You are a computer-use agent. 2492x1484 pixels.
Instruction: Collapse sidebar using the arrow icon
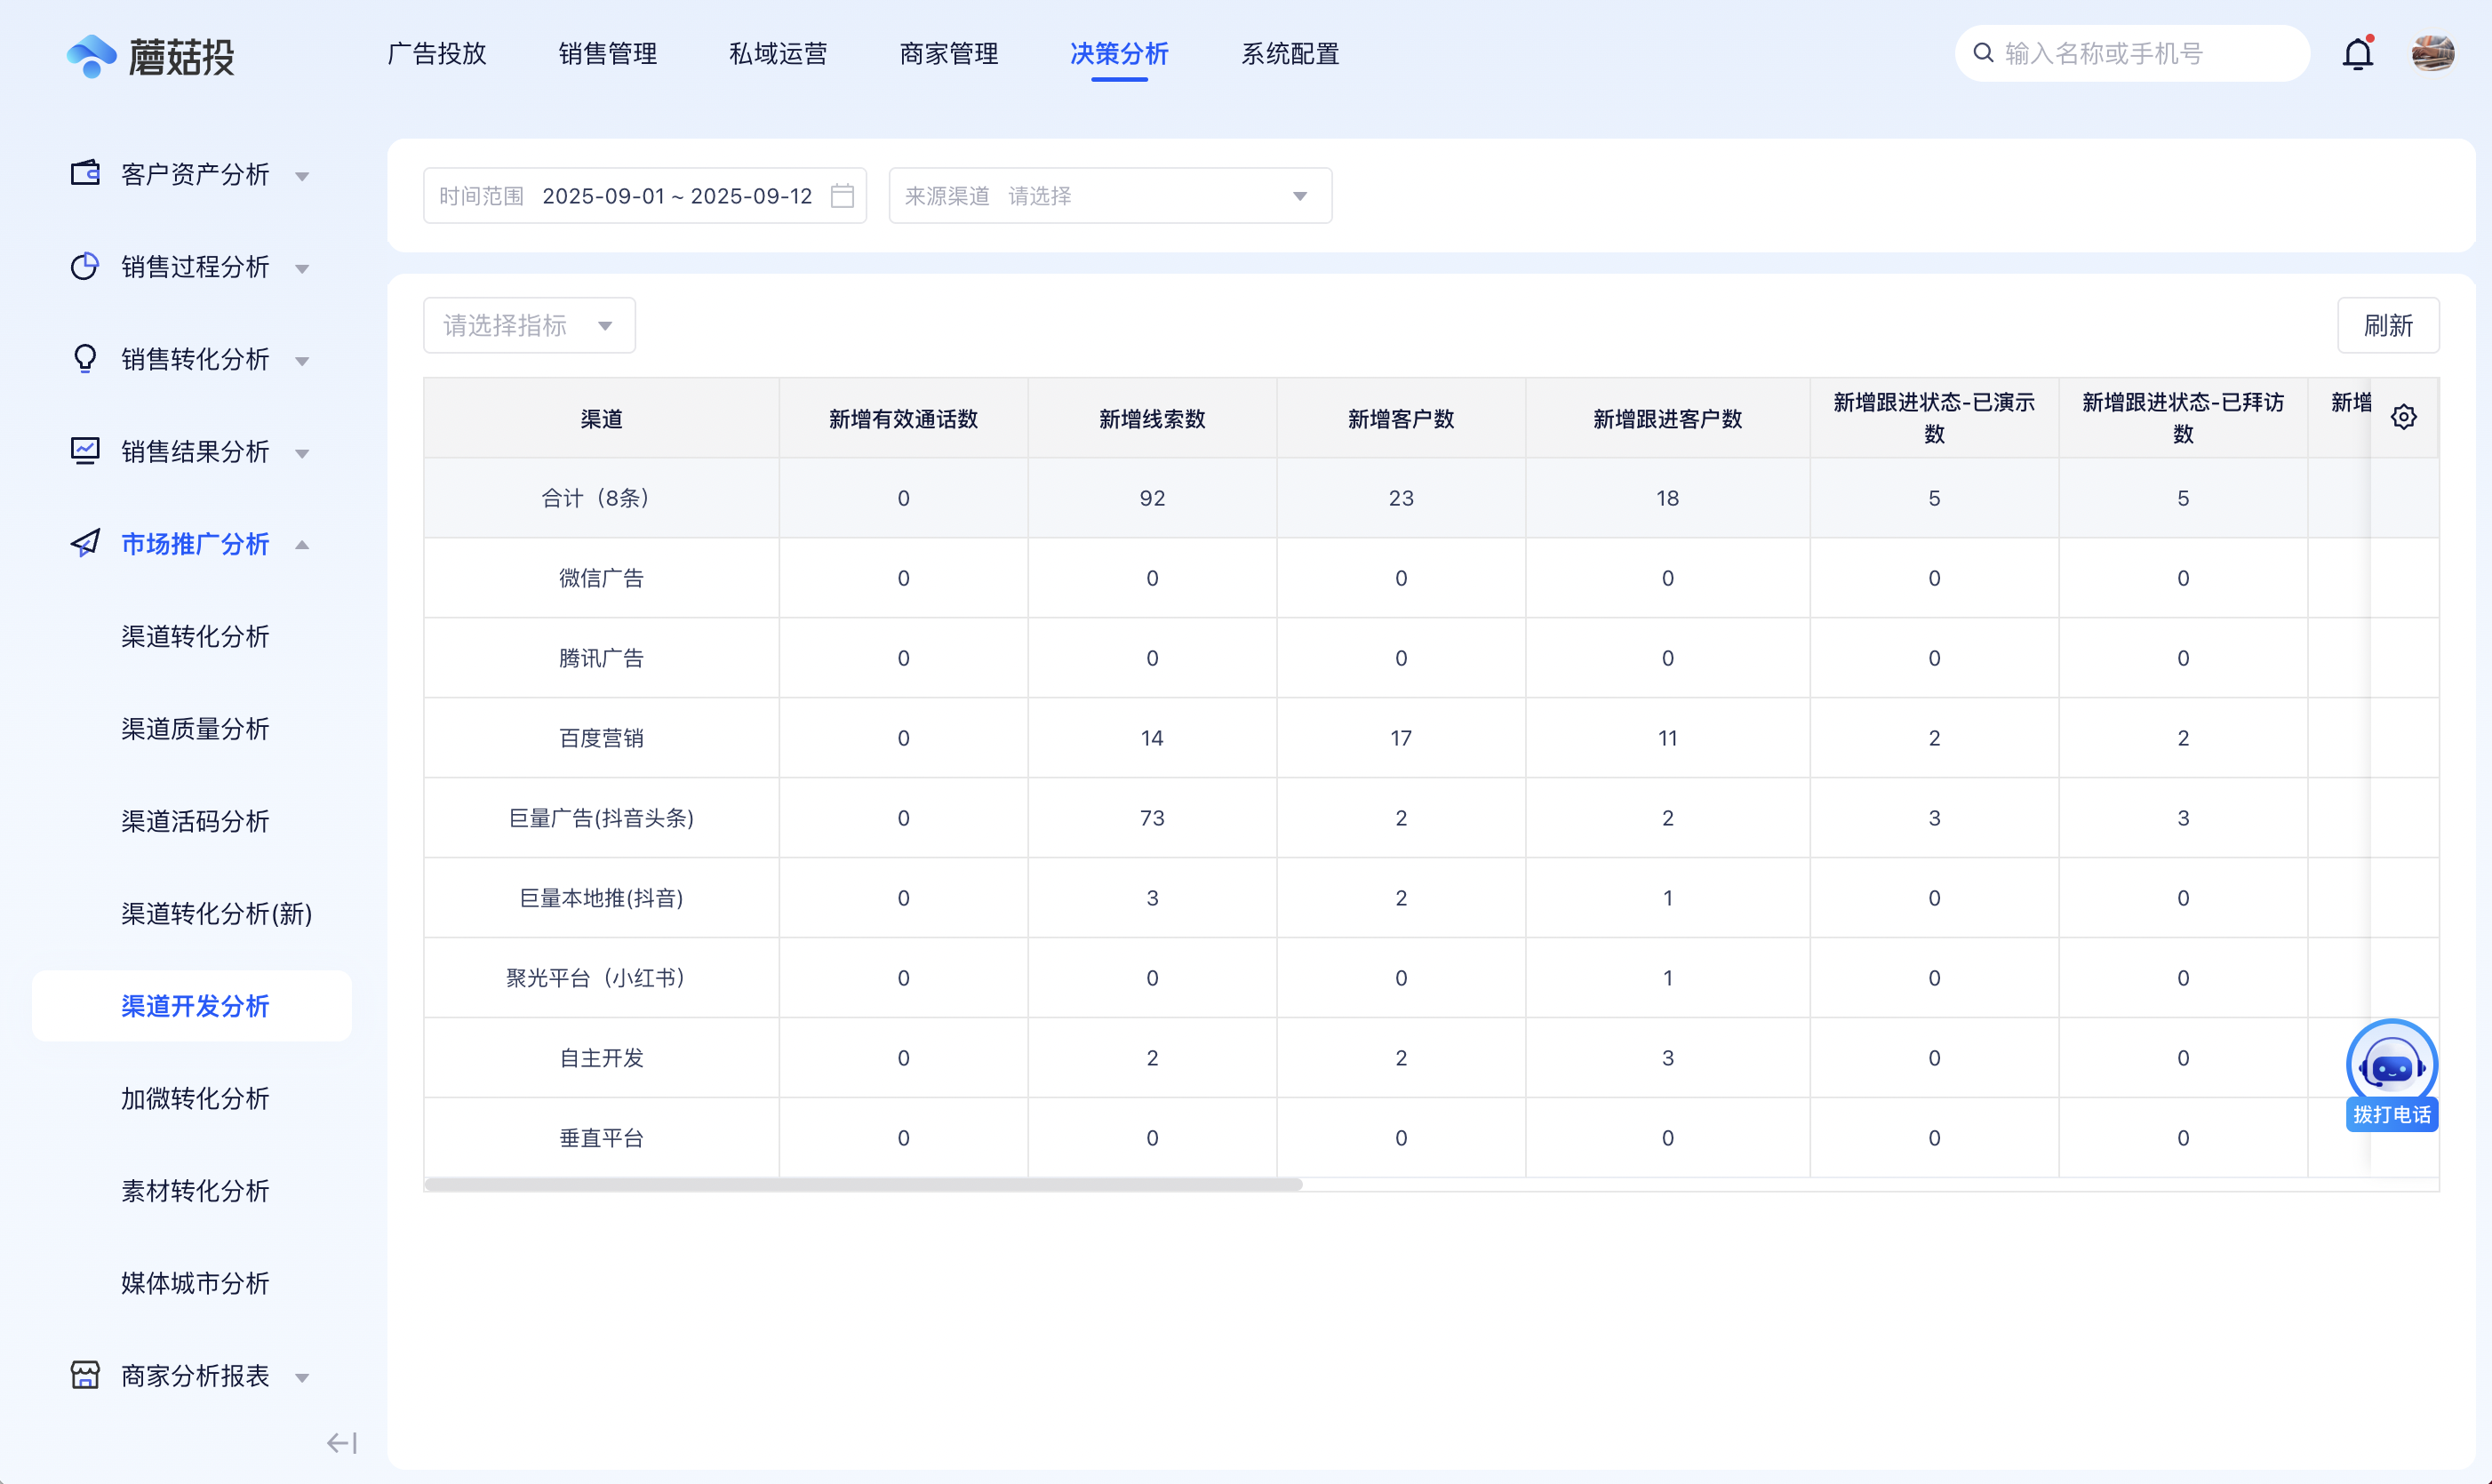(341, 1442)
